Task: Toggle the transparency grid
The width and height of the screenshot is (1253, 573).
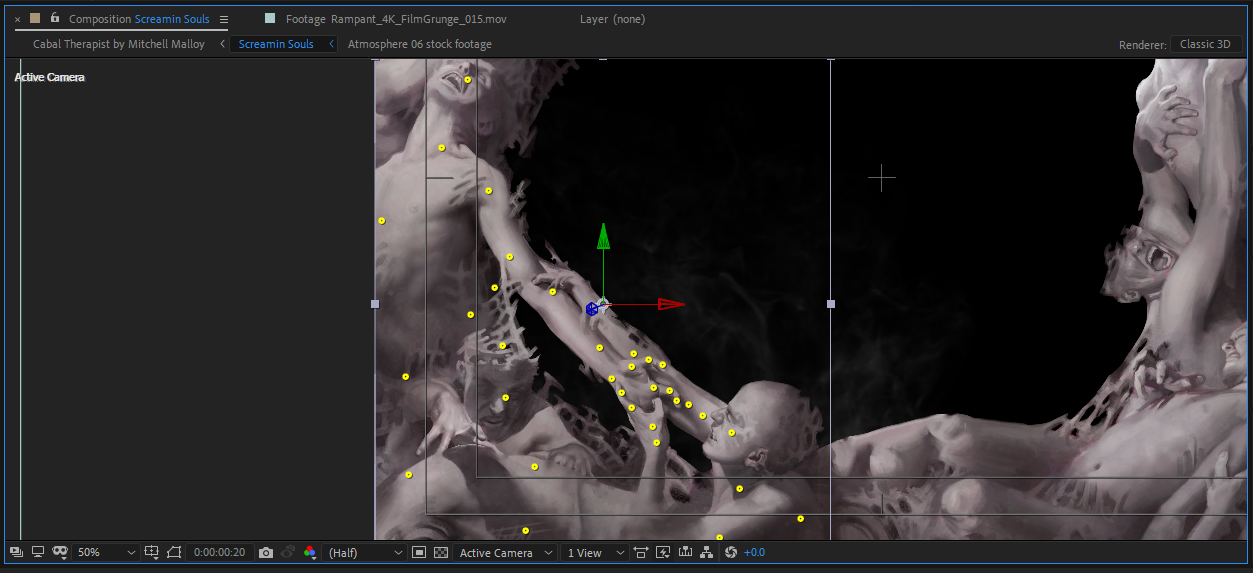Action: click(x=441, y=552)
